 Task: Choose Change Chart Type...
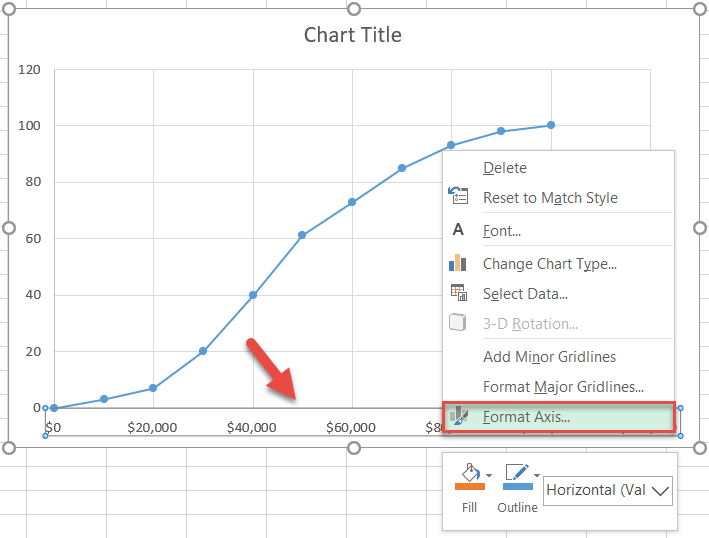[x=559, y=264]
